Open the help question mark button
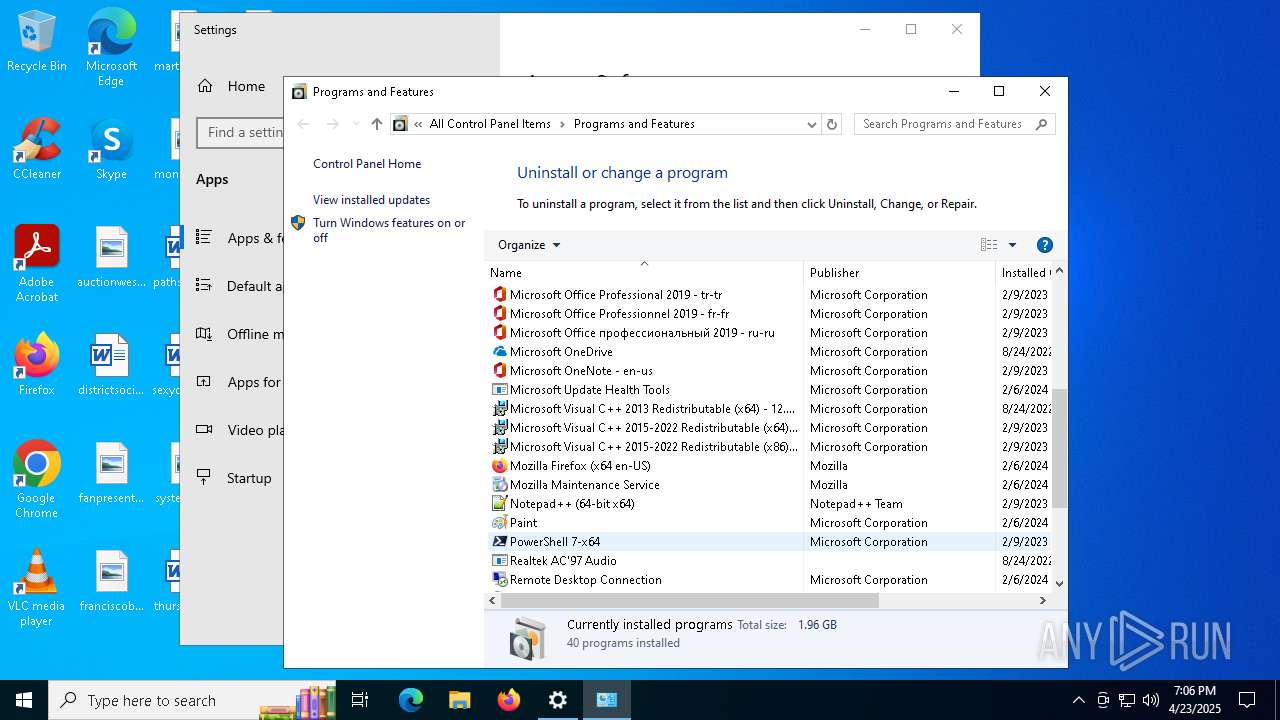 tap(1045, 245)
